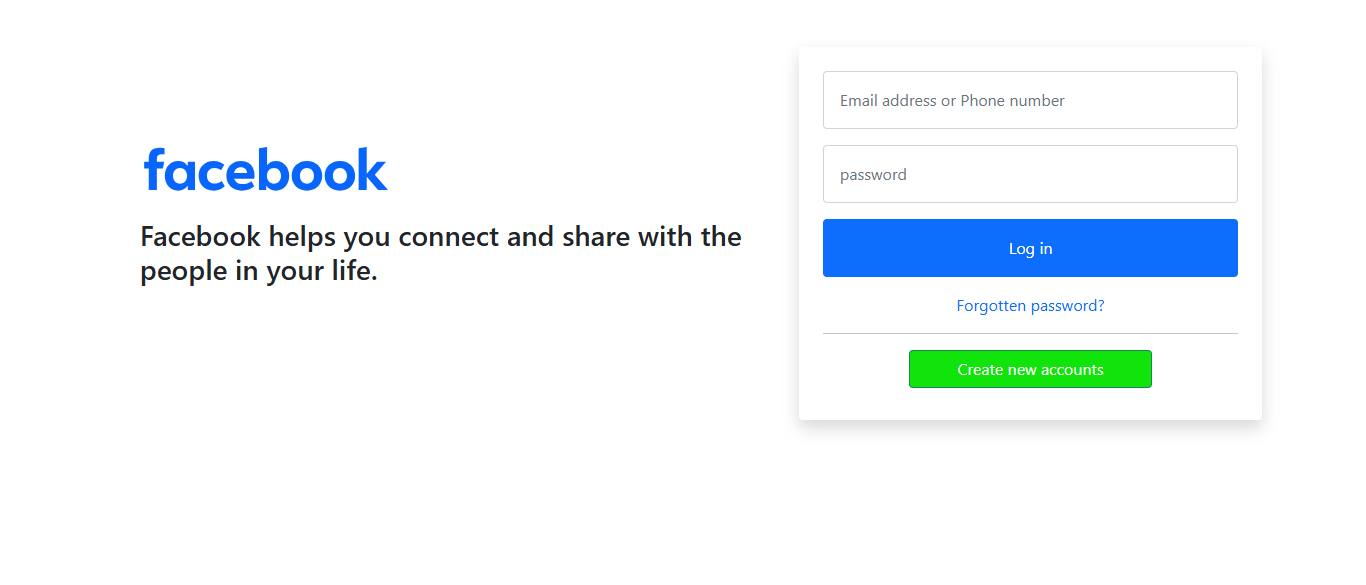Image resolution: width=1366 pixels, height=585 pixels.
Task: Hit the Log in button label
Action: tap(1030, 249)
